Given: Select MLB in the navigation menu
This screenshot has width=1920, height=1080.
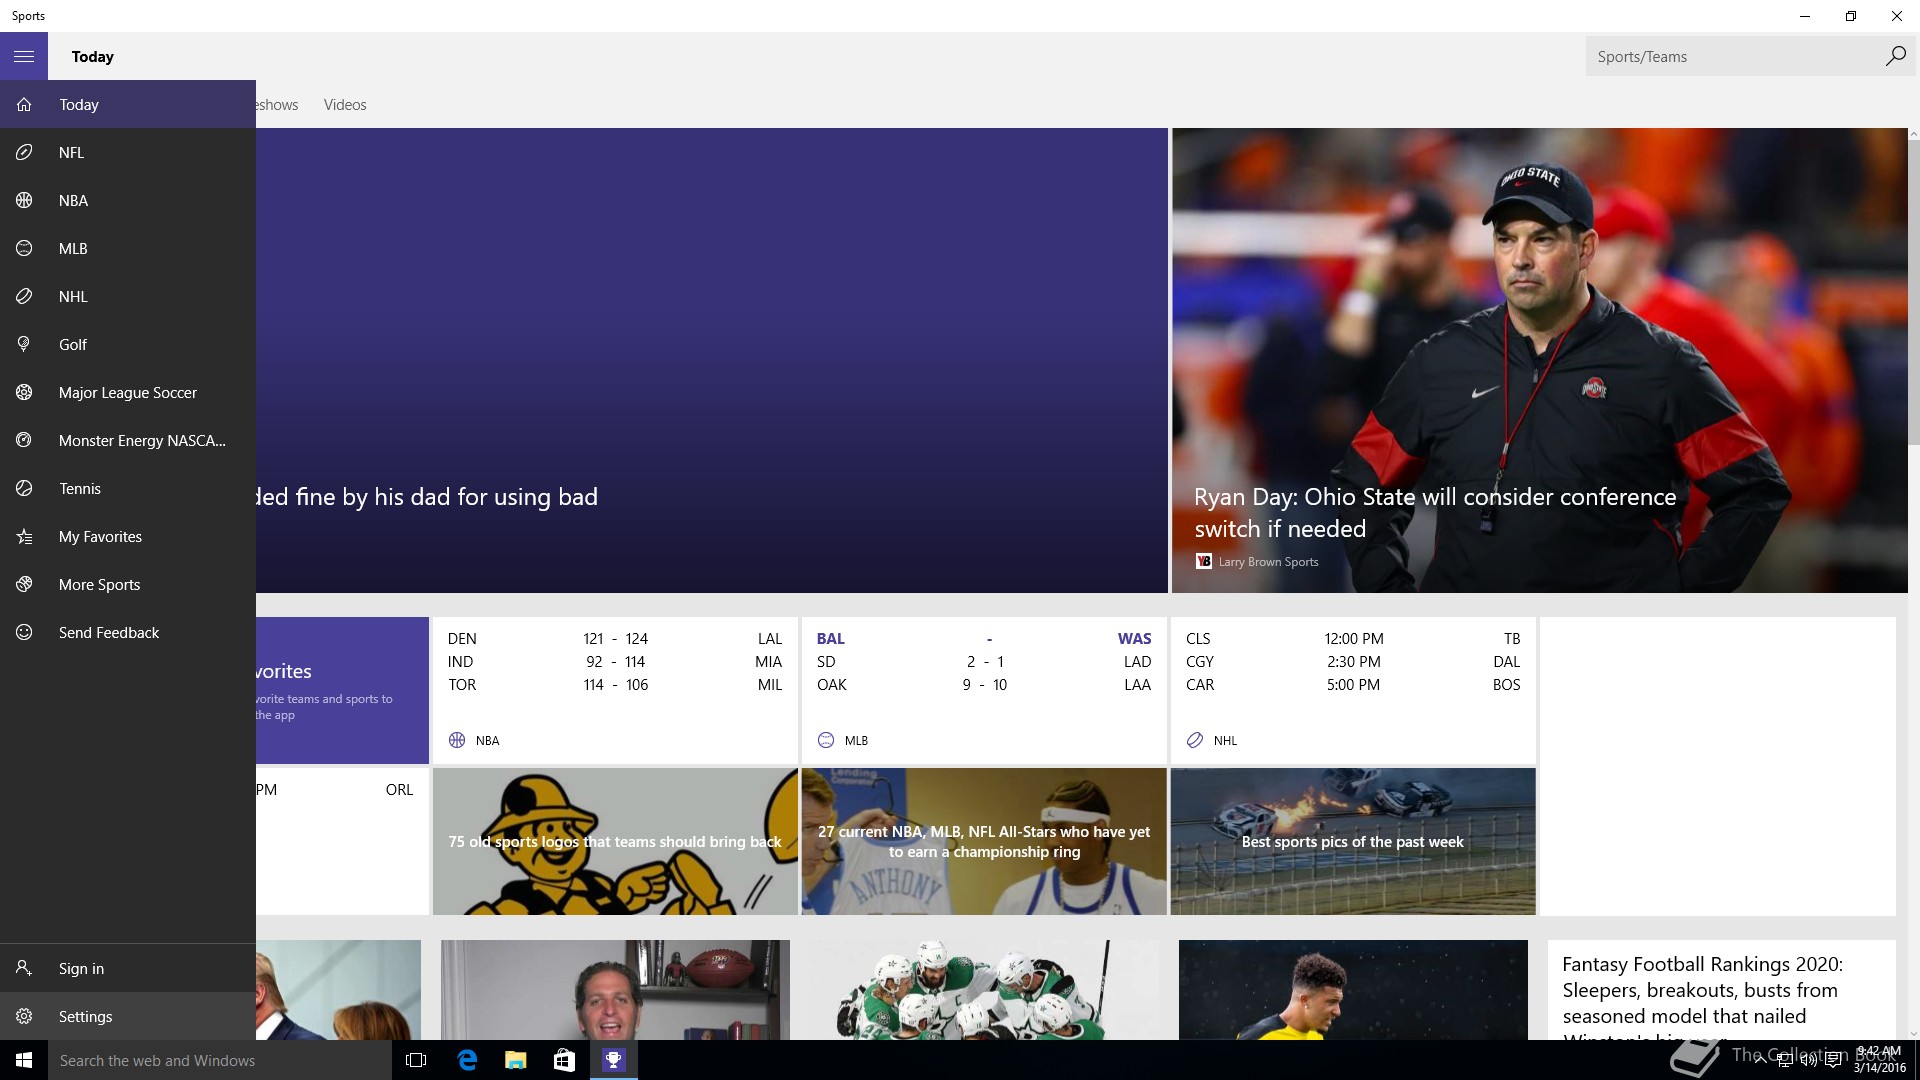Looking at the screenshot, I should [128, 248].
